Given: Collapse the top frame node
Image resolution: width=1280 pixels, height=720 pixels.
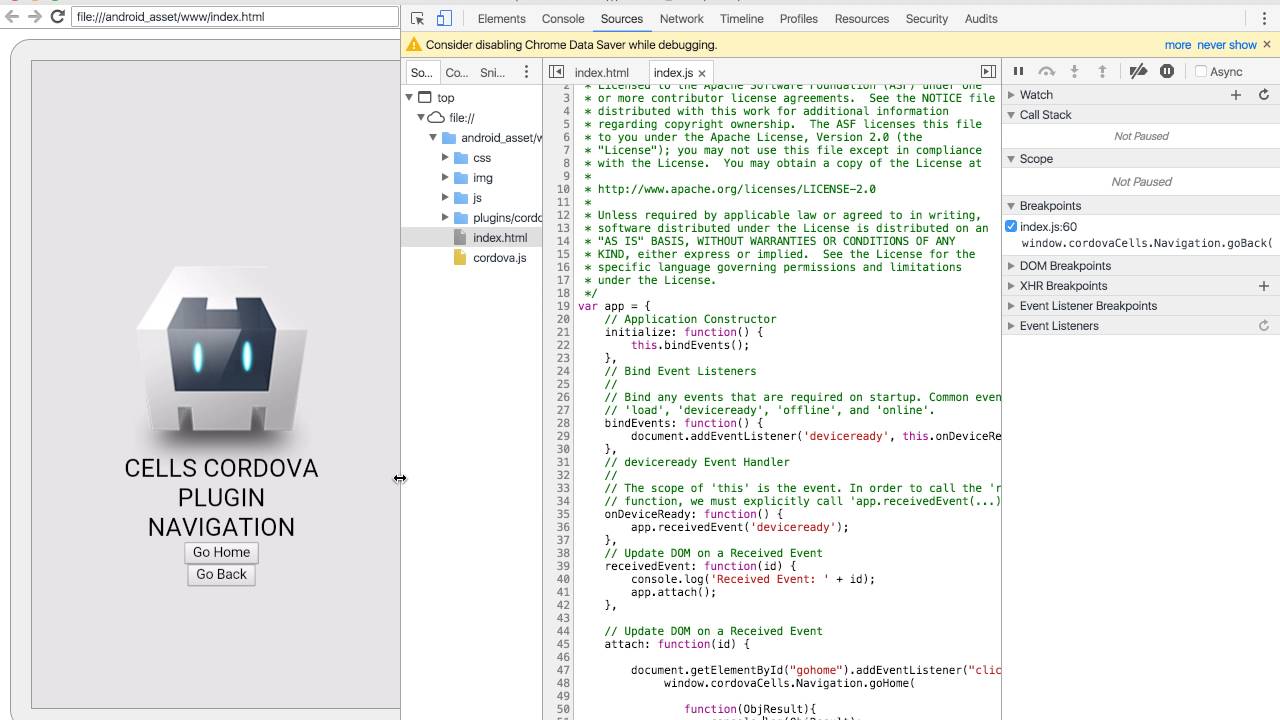Looking at the screenshot, I should click(409, 98).
